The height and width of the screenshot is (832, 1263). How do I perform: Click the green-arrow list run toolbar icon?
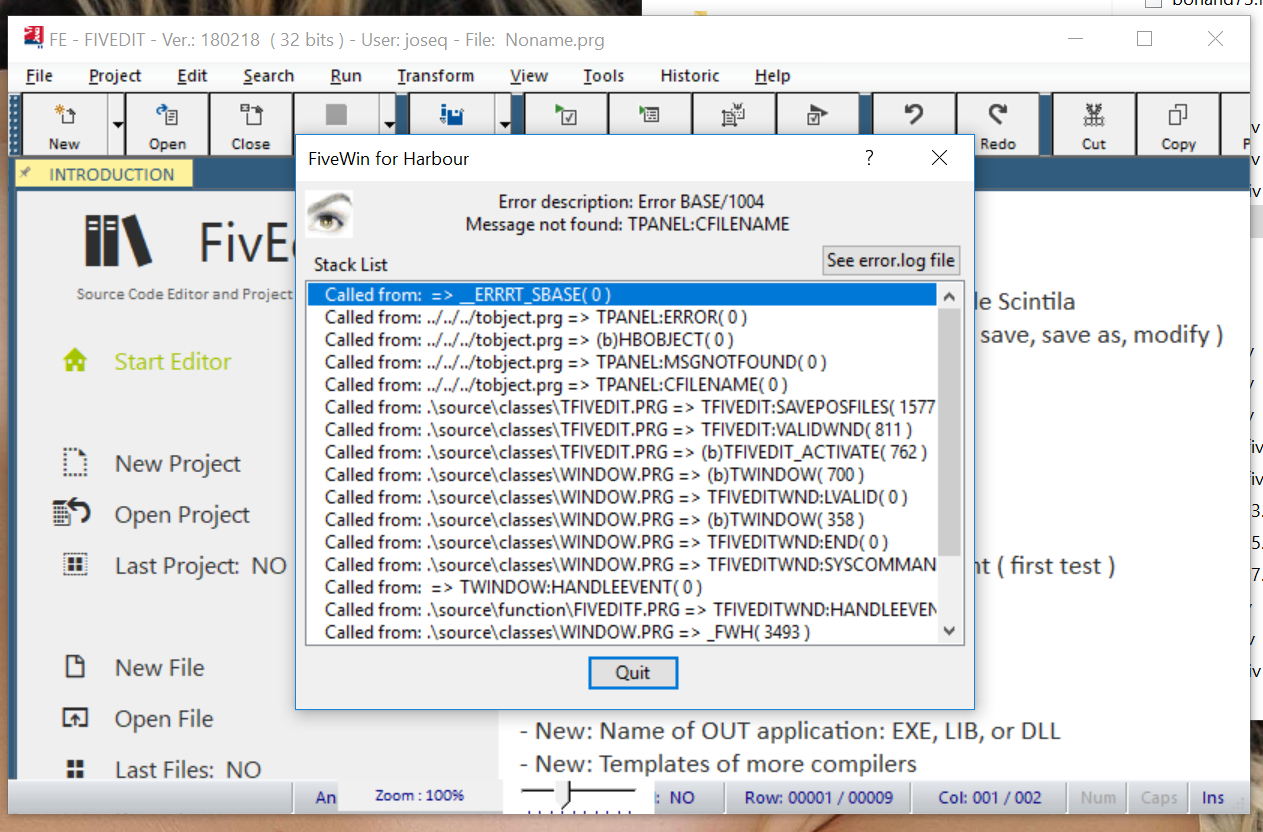[x=650, y=114]
